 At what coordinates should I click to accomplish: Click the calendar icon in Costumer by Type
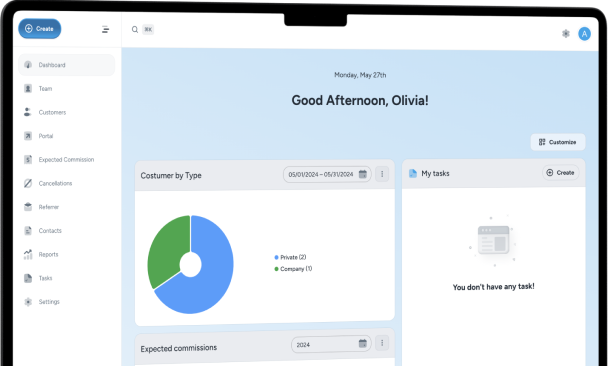coord(363,174)
